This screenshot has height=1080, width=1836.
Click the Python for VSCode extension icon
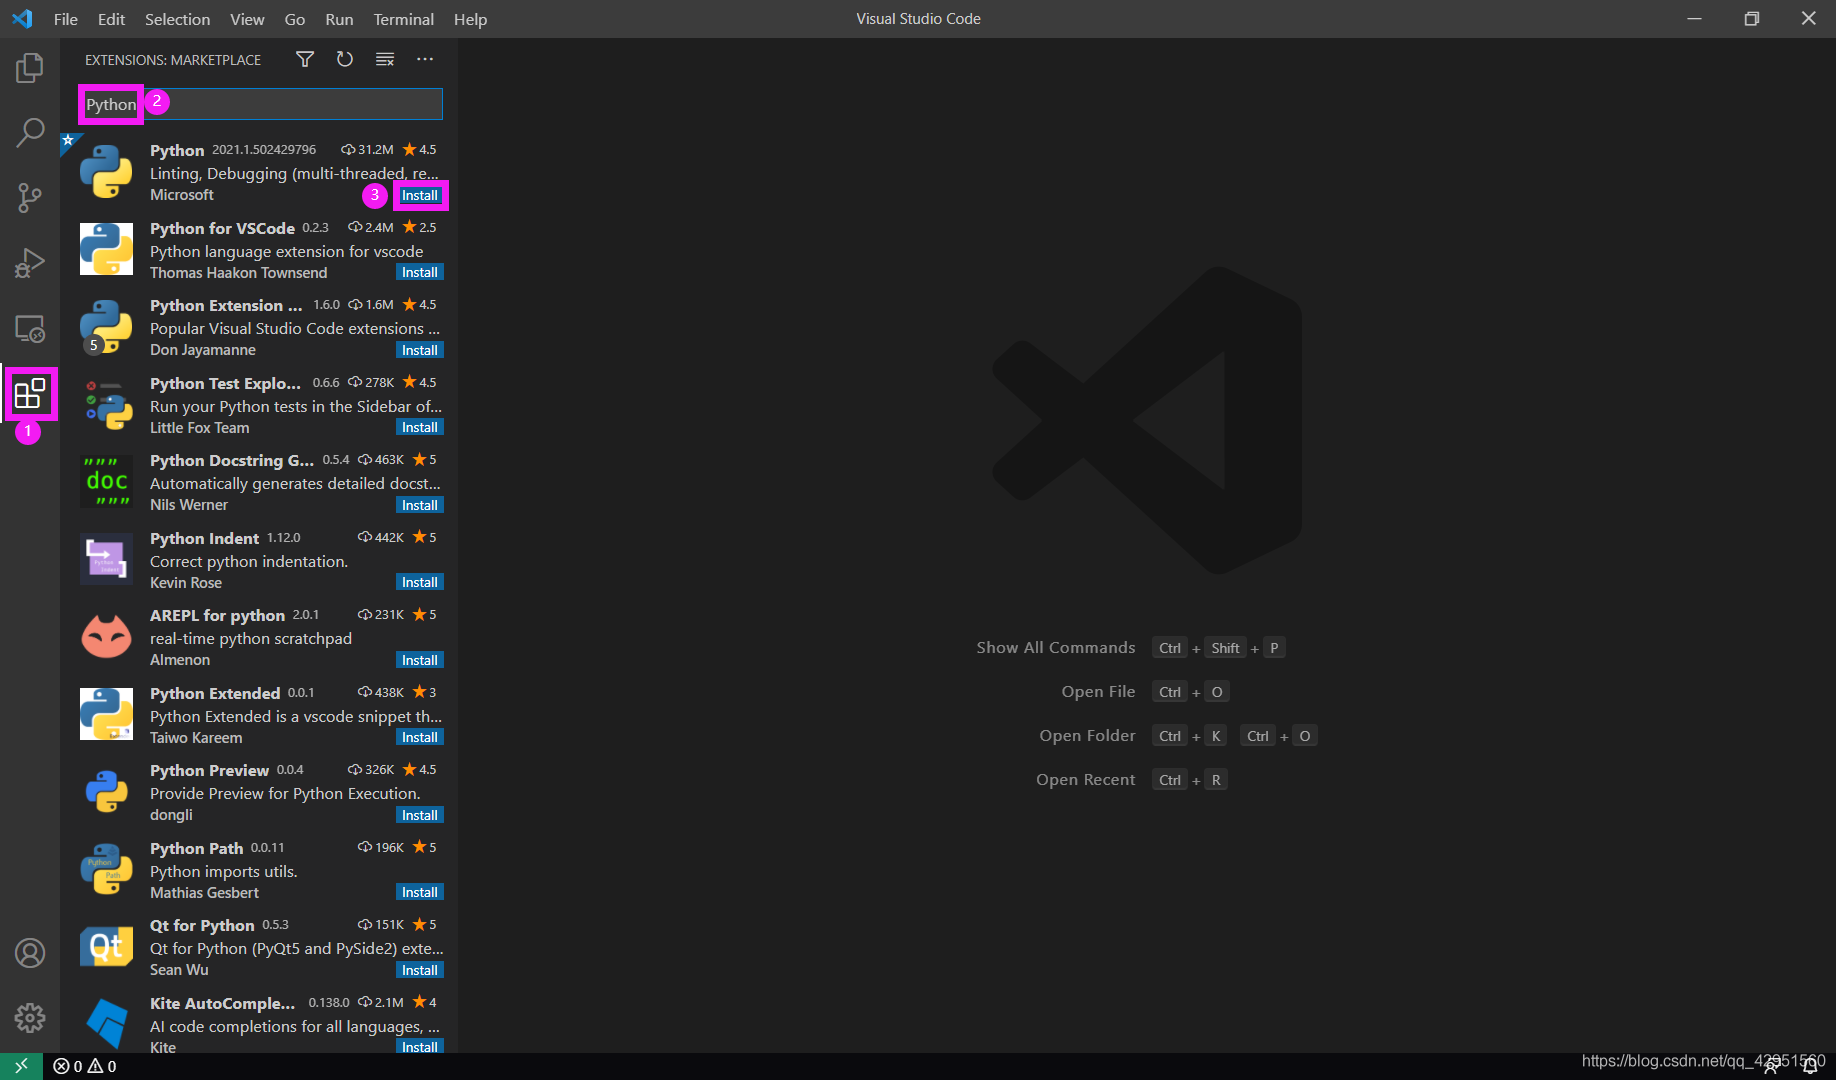(x=106, y=249)
